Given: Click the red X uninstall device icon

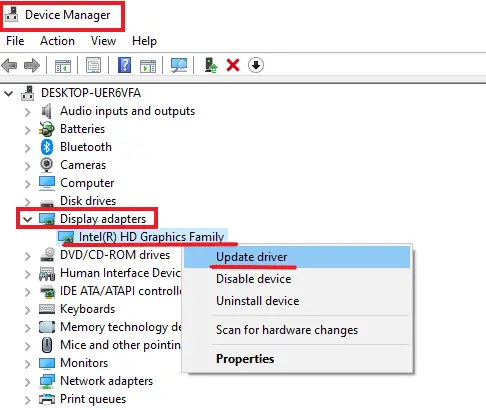Looking at the screenshot, I should pos(233,65).
